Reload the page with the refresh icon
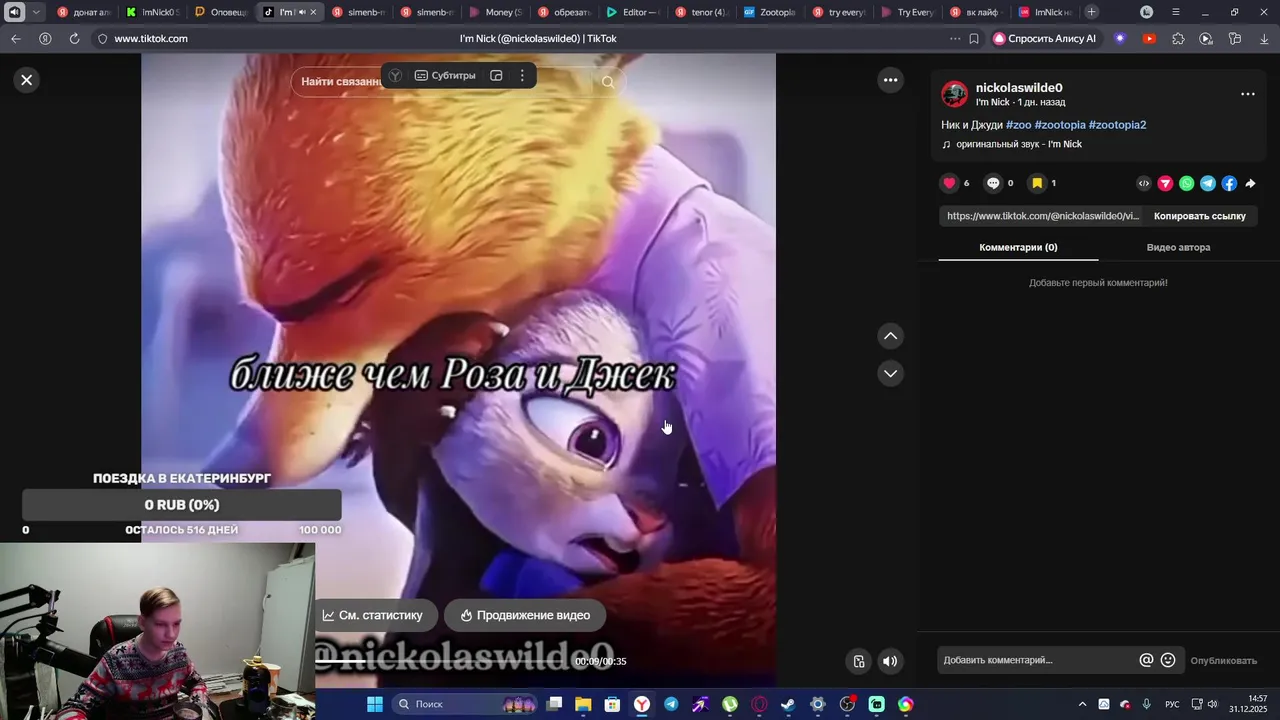The width and height of the screenshot is (1280, 720). (x=74, y=39)
